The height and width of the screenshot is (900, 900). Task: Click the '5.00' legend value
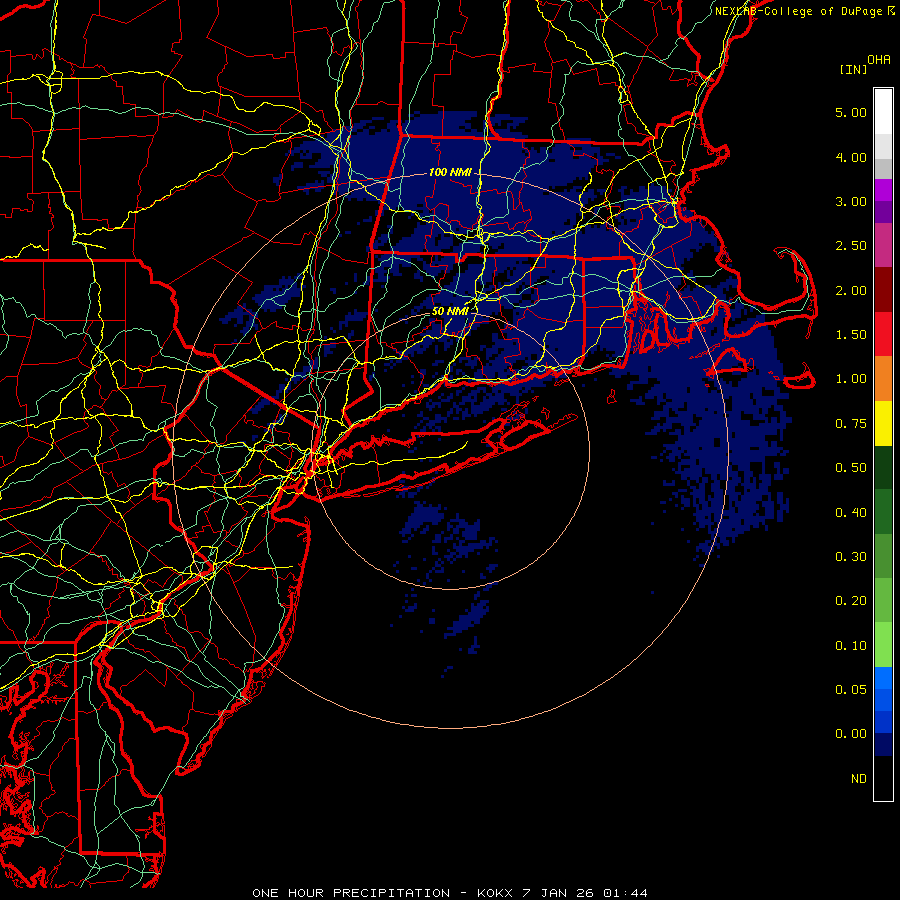click(851, 112)
